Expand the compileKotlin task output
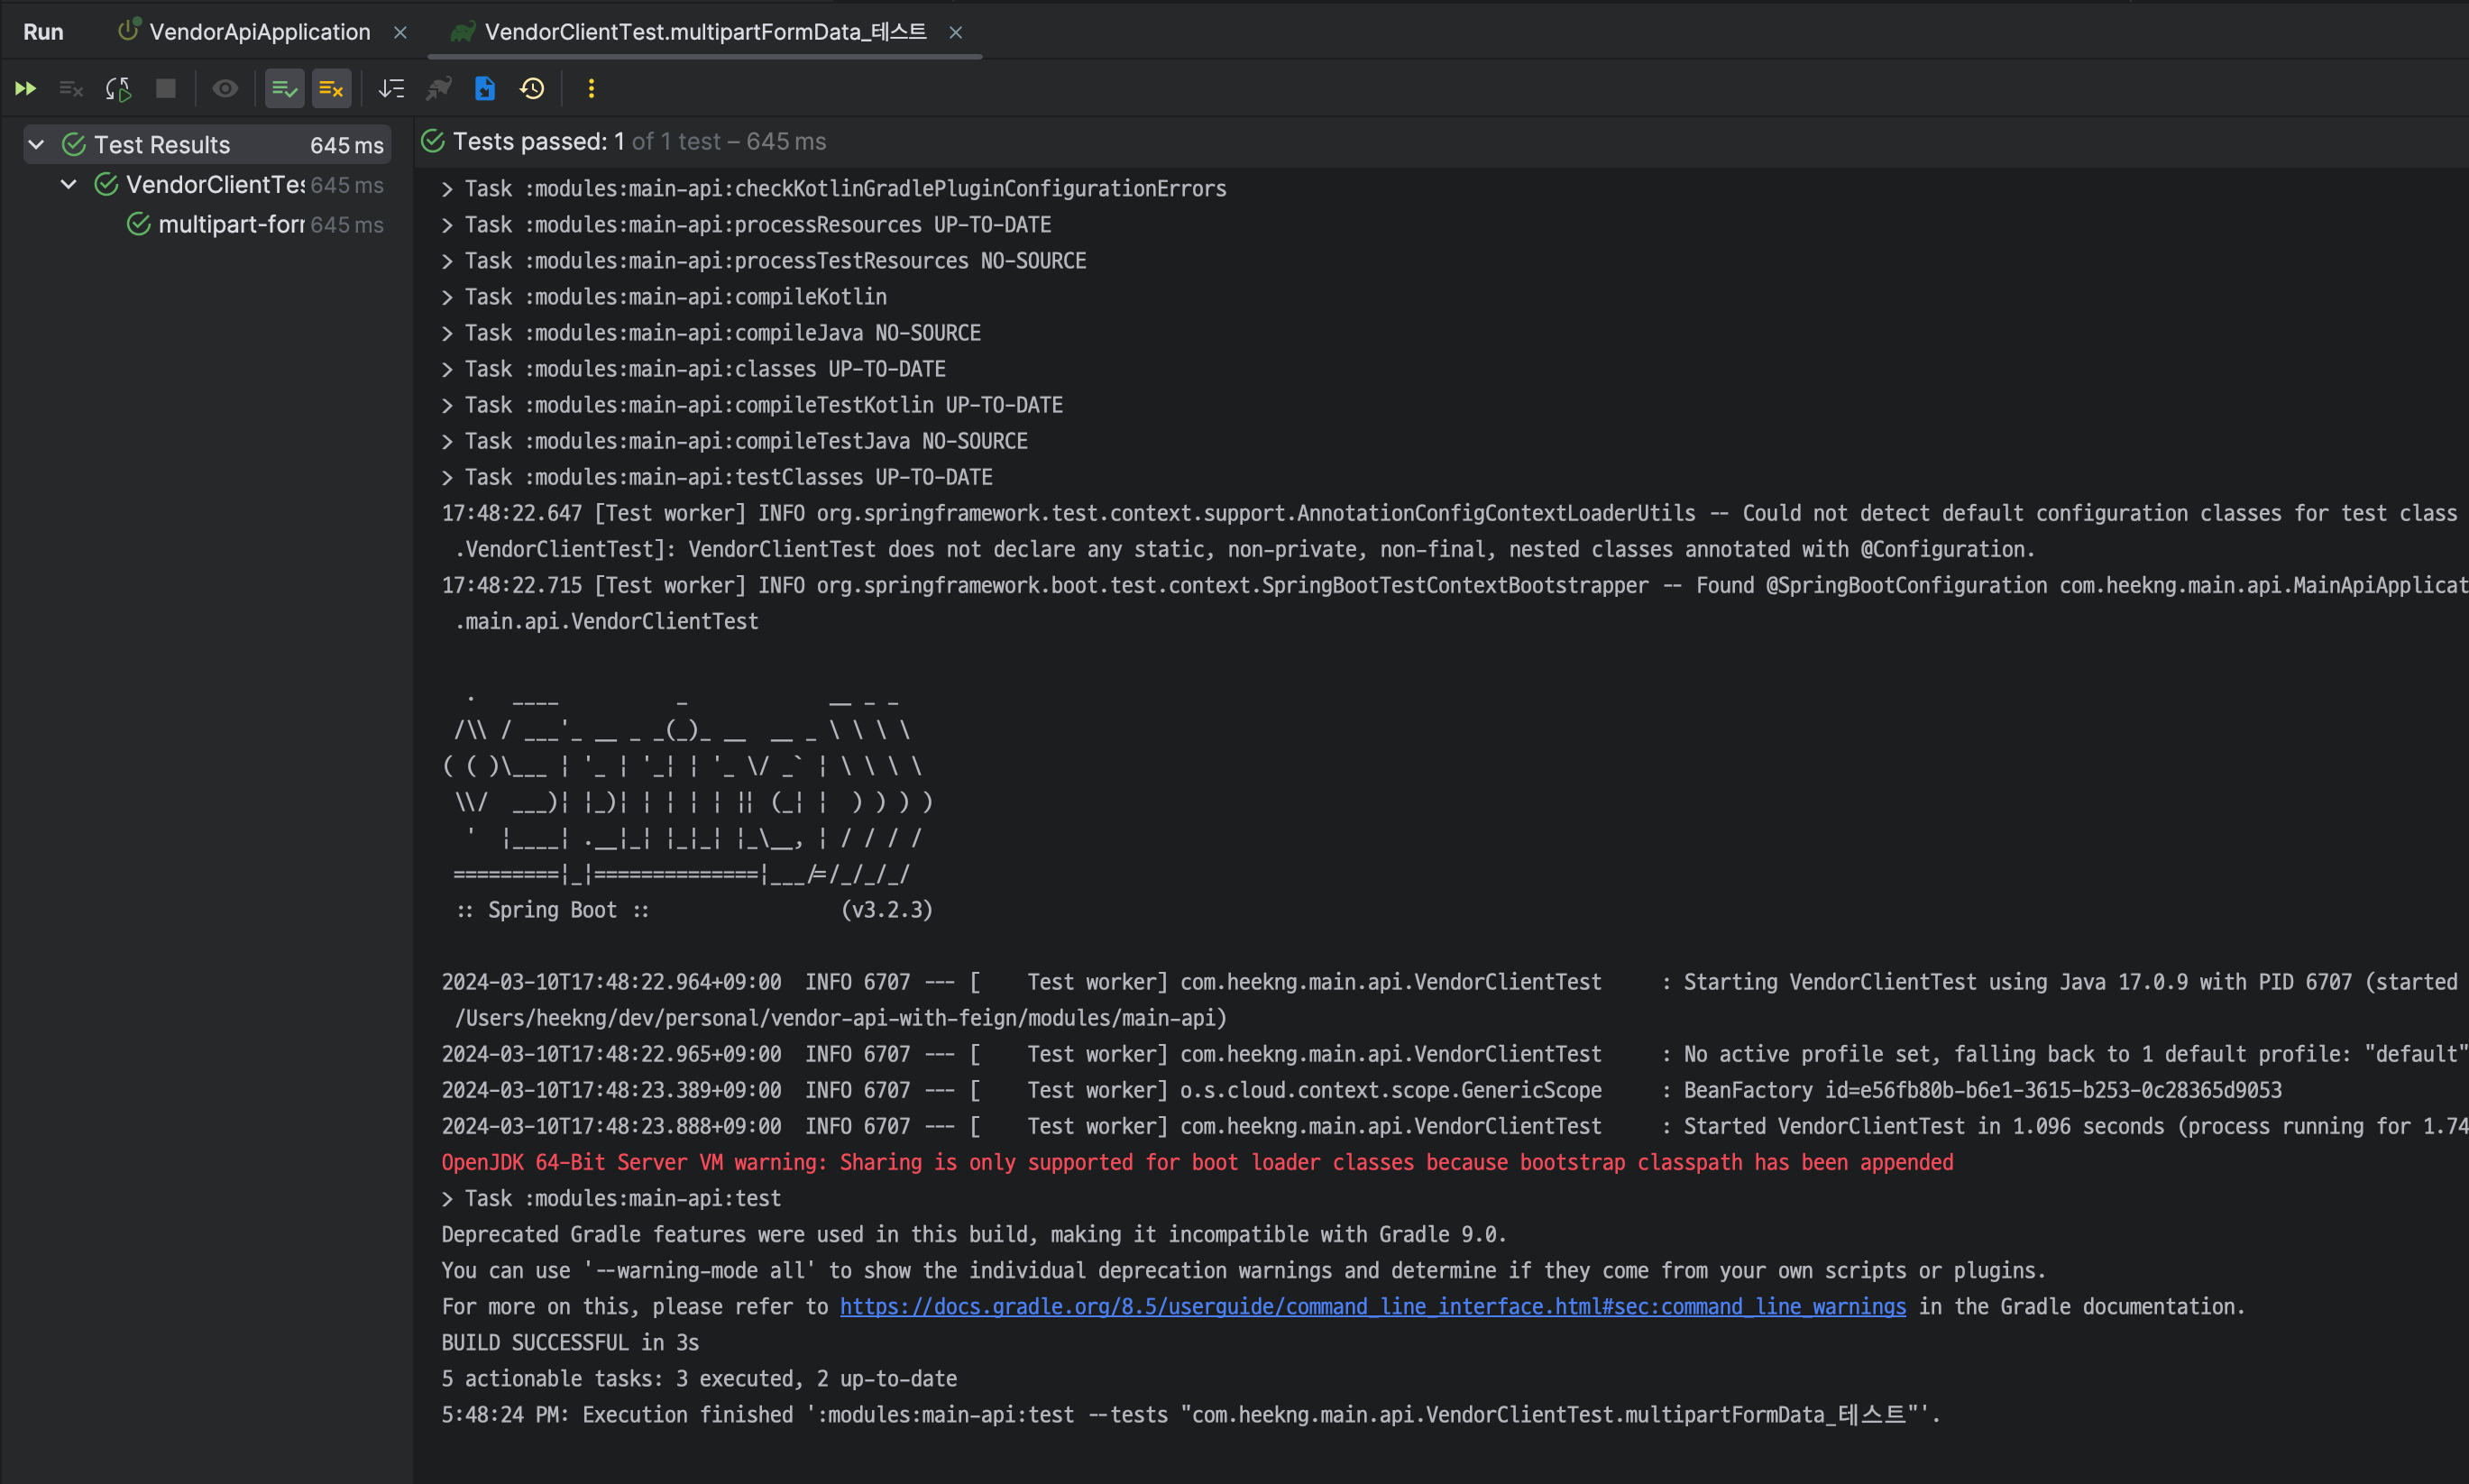 pos(447,298)
